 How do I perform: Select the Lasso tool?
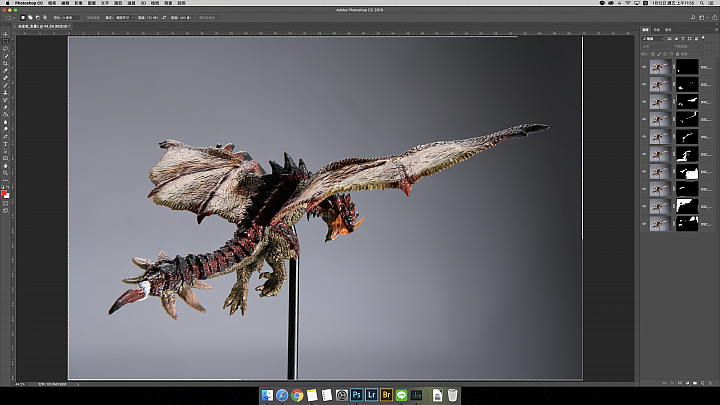point(6,49)
